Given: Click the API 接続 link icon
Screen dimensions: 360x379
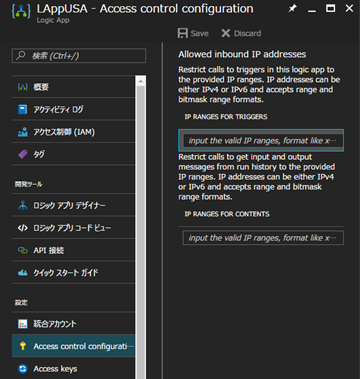Looking at the screenshot, I should [x=23, y=250].
